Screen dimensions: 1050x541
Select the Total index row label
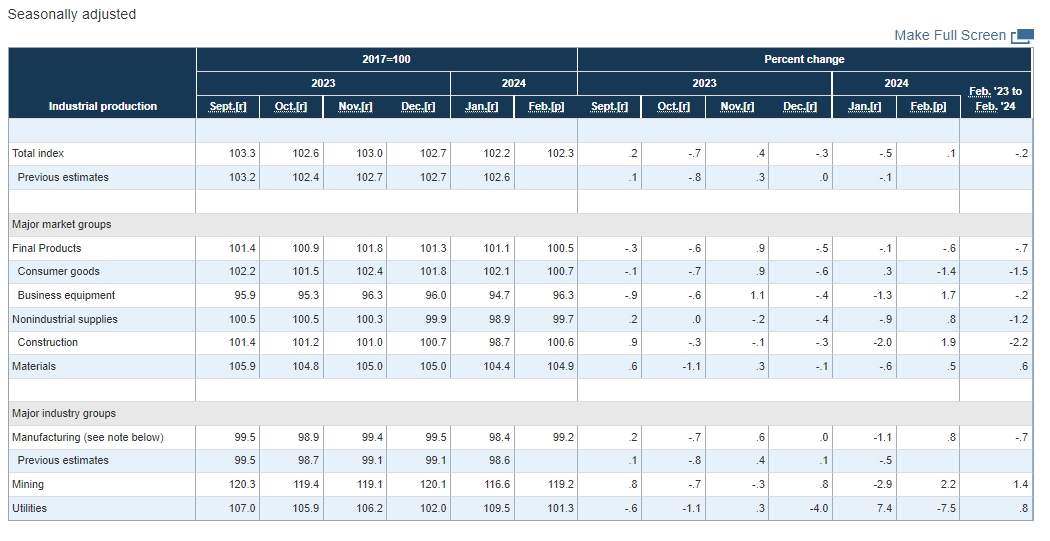point(38,154)
